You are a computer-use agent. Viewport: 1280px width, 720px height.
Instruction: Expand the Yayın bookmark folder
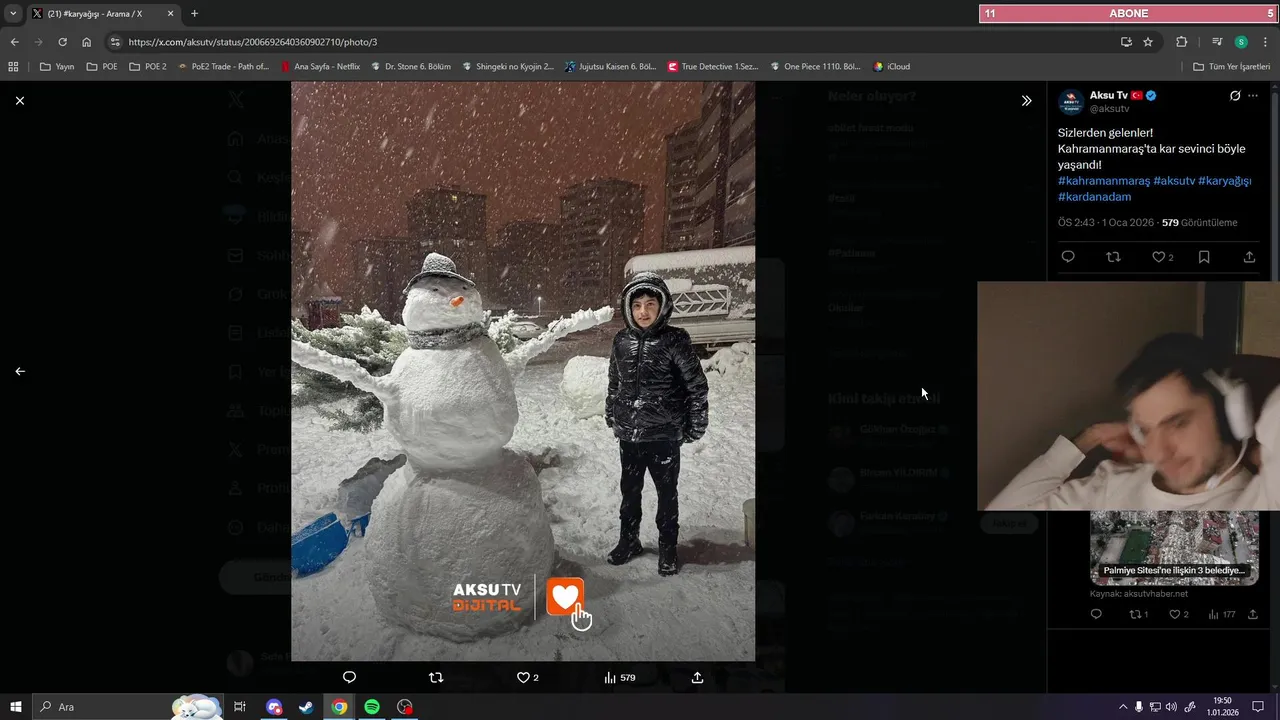coord(57,67)
